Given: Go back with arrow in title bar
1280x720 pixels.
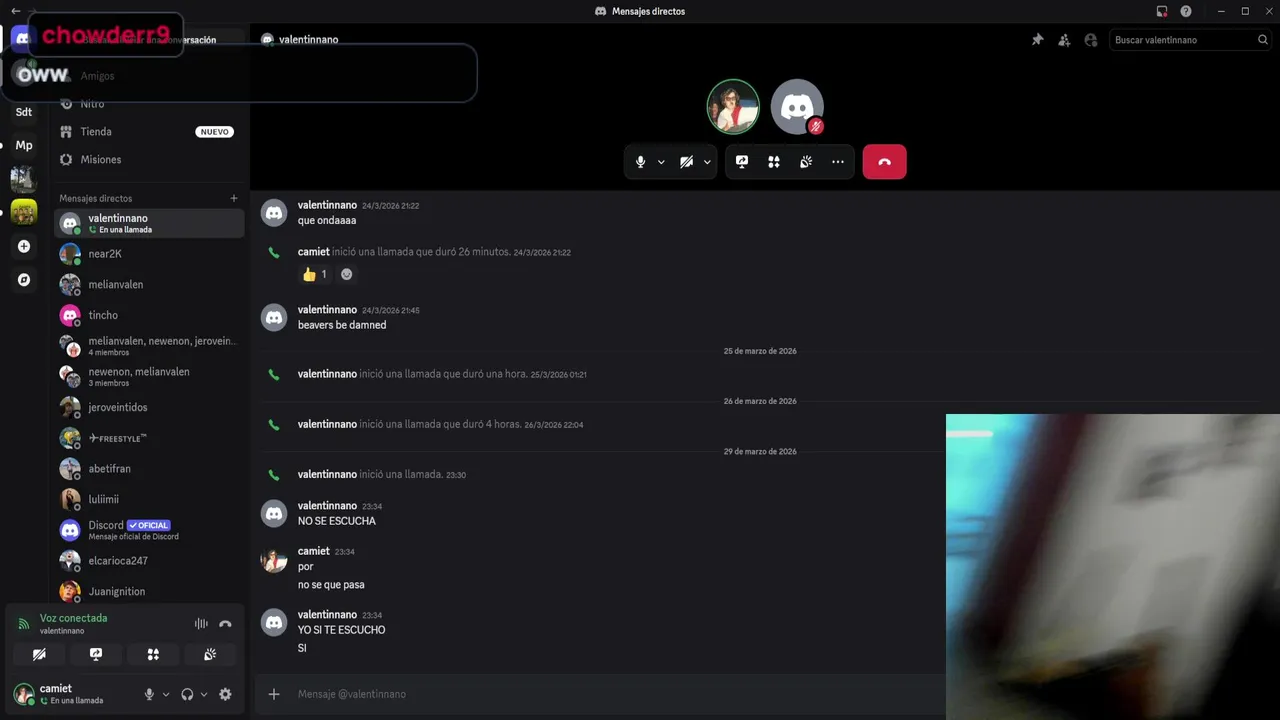Looking at the screenshot, I should pos(15,11).
